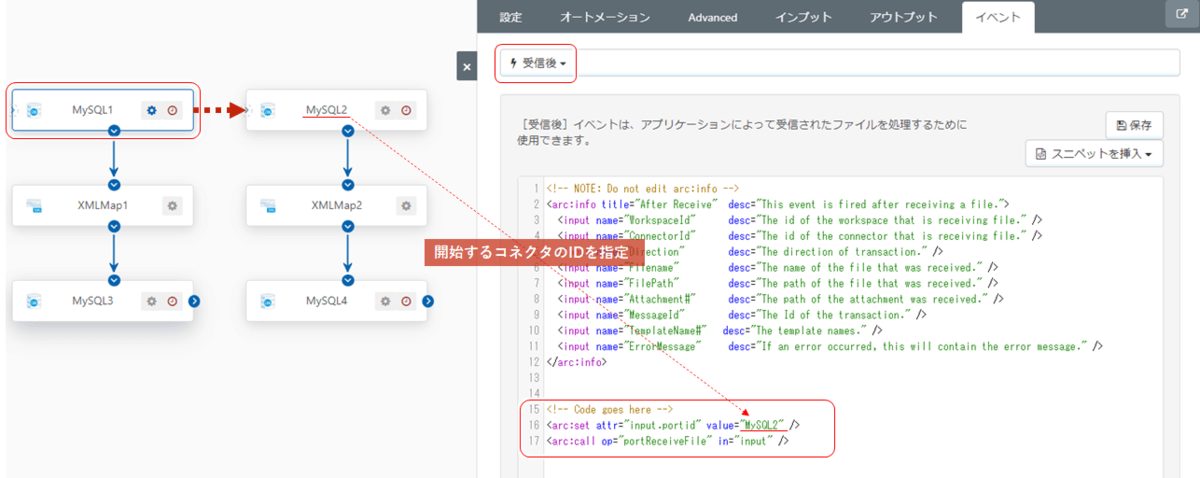Screen dimensions: 1200x478
Task: Click MySQL3 right output arrow
Action: click(194, 301)
